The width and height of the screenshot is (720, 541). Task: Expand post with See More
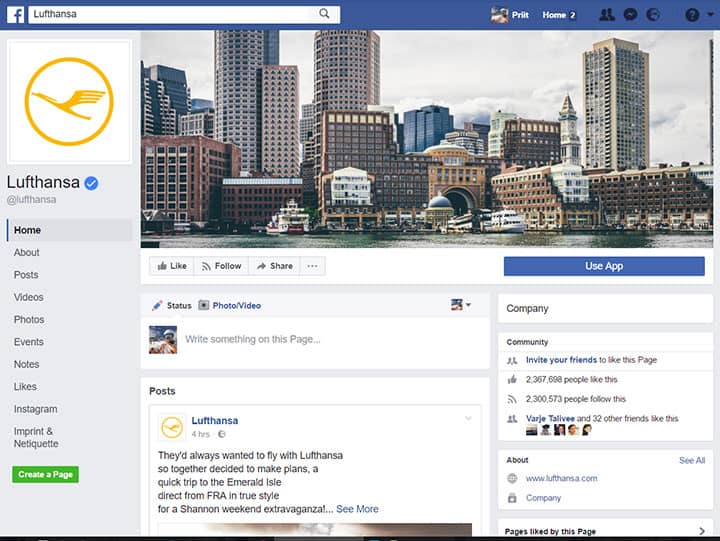click(357, 509)
